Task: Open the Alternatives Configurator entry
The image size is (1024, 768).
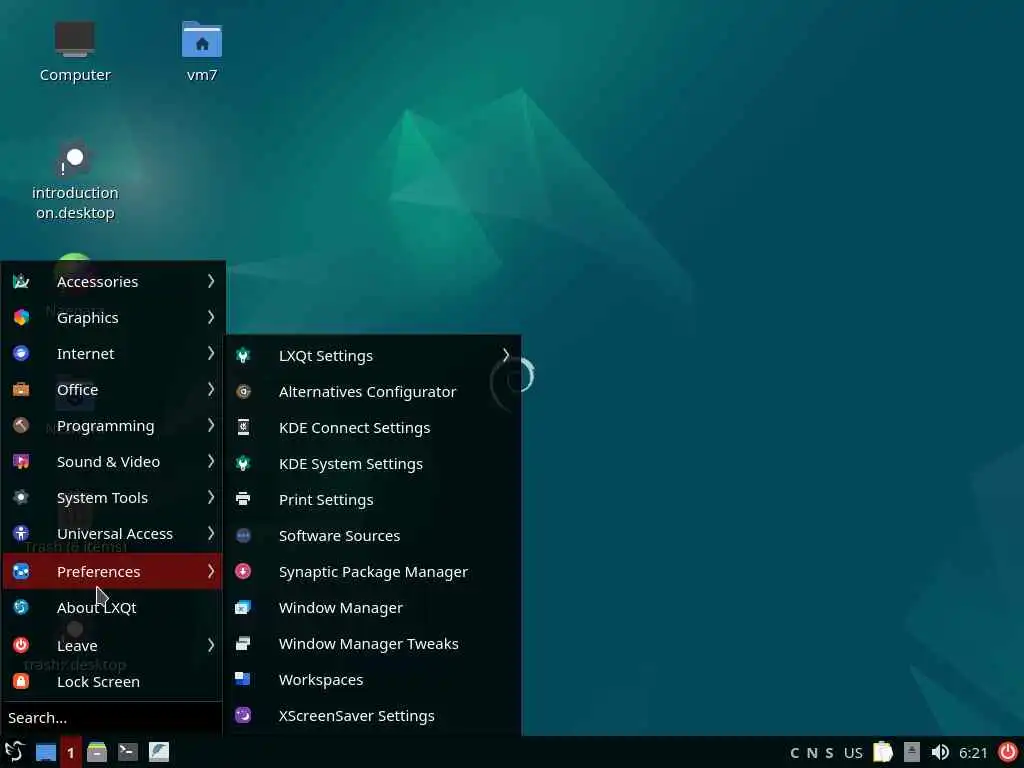Action: pos(373,392)
